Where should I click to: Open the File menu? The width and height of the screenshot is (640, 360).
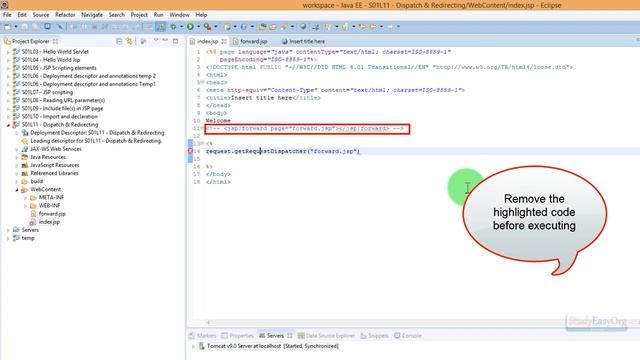pyautogui.click(x=7, y=15)
